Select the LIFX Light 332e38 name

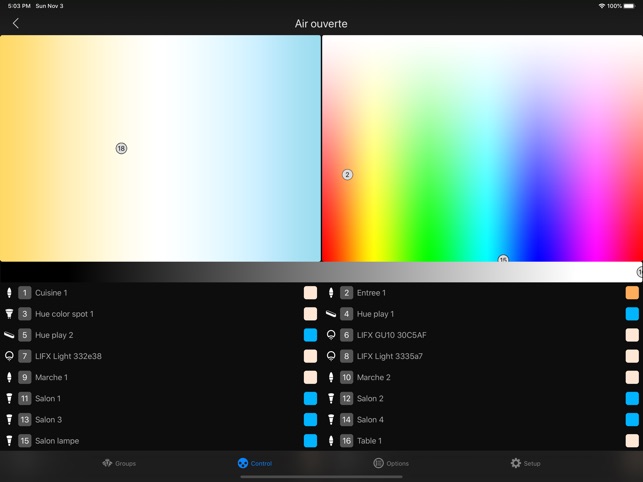[x=68, y=356]
